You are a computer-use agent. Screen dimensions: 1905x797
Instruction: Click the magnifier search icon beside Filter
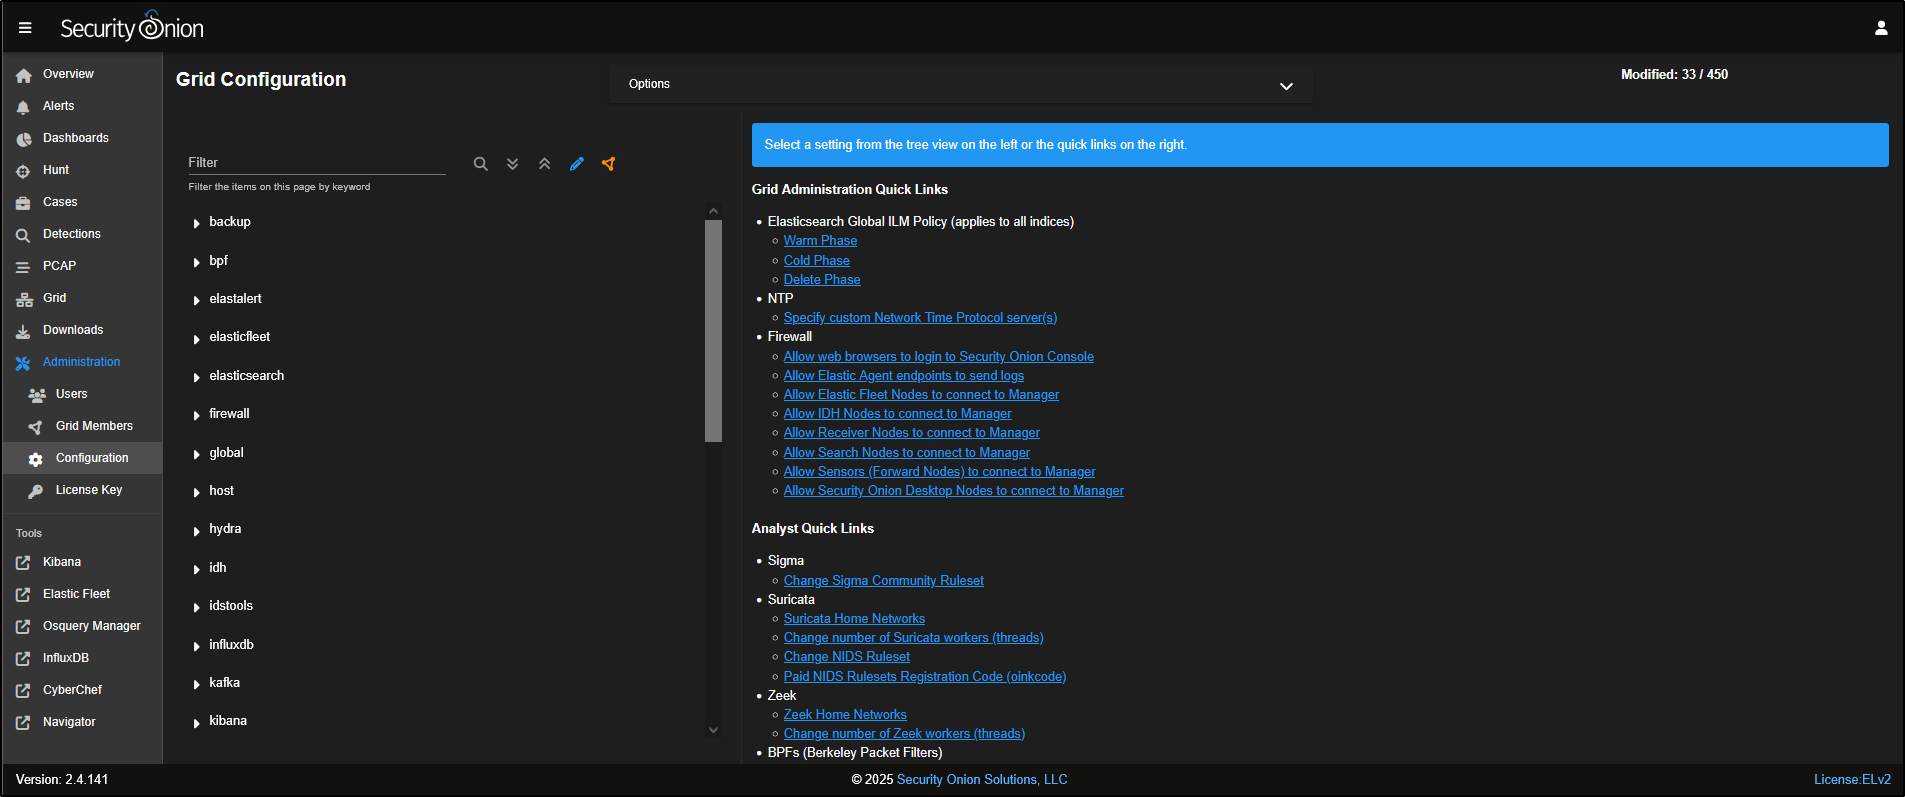[x=481, y=164]
